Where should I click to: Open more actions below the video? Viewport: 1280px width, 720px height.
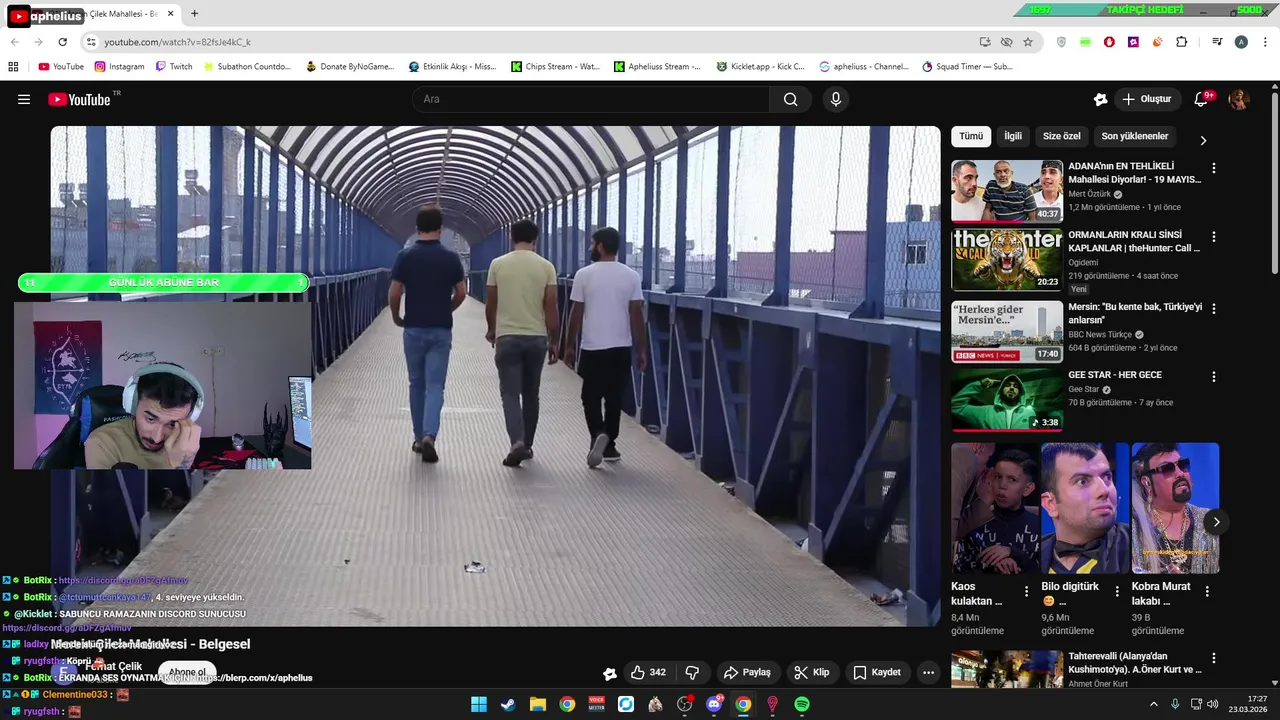point(928,672)
